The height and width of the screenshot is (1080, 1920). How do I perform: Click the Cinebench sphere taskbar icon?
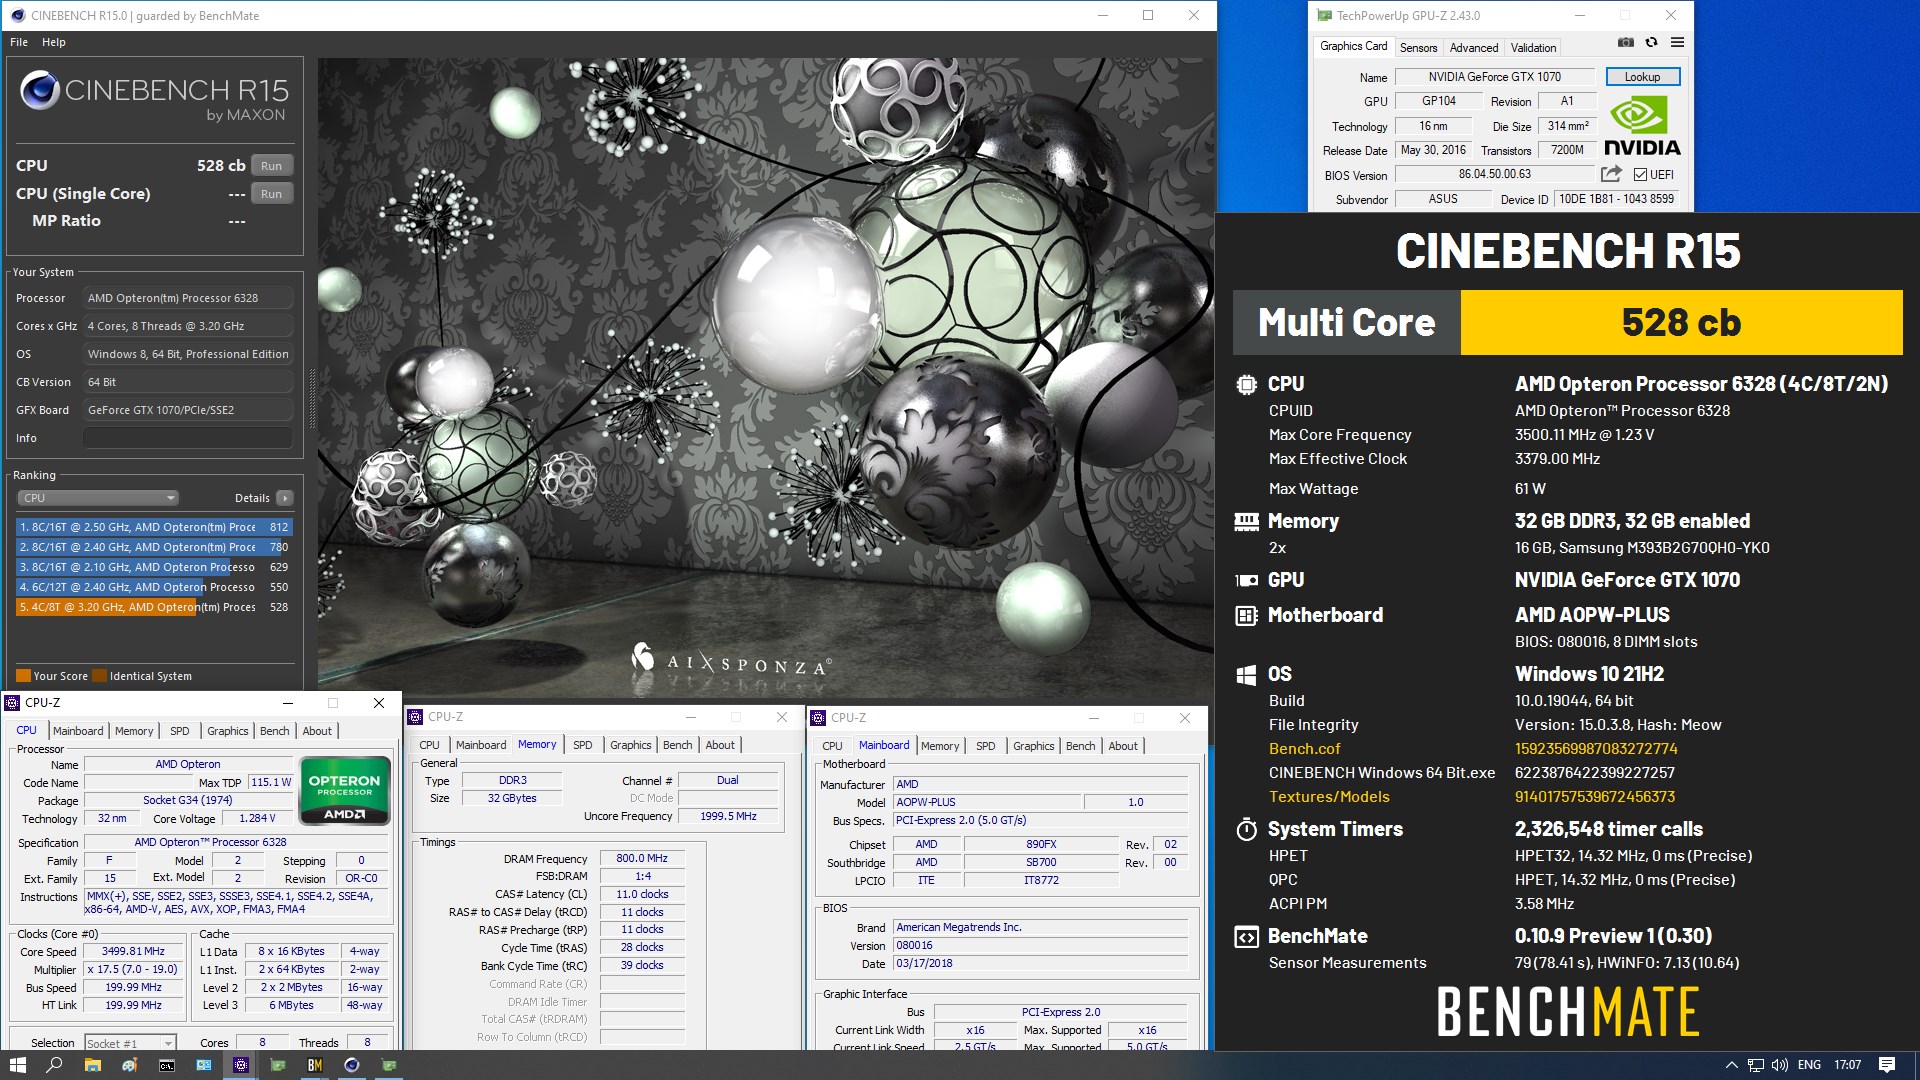(x=352, y=1065)
